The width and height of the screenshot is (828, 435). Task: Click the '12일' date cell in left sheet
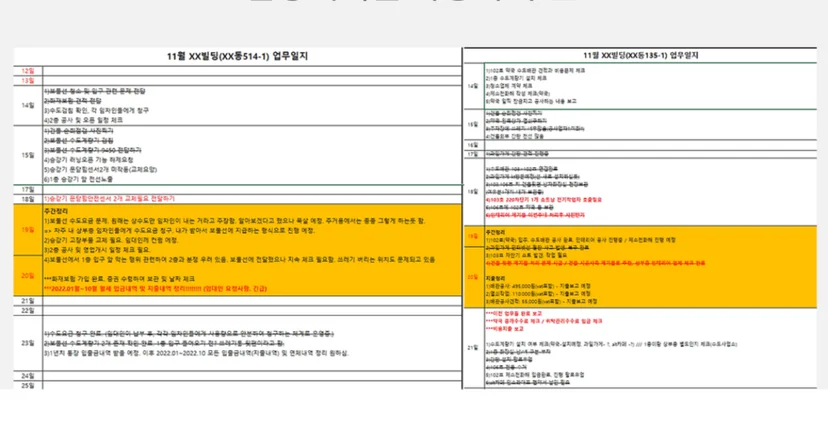pos(28,71)
